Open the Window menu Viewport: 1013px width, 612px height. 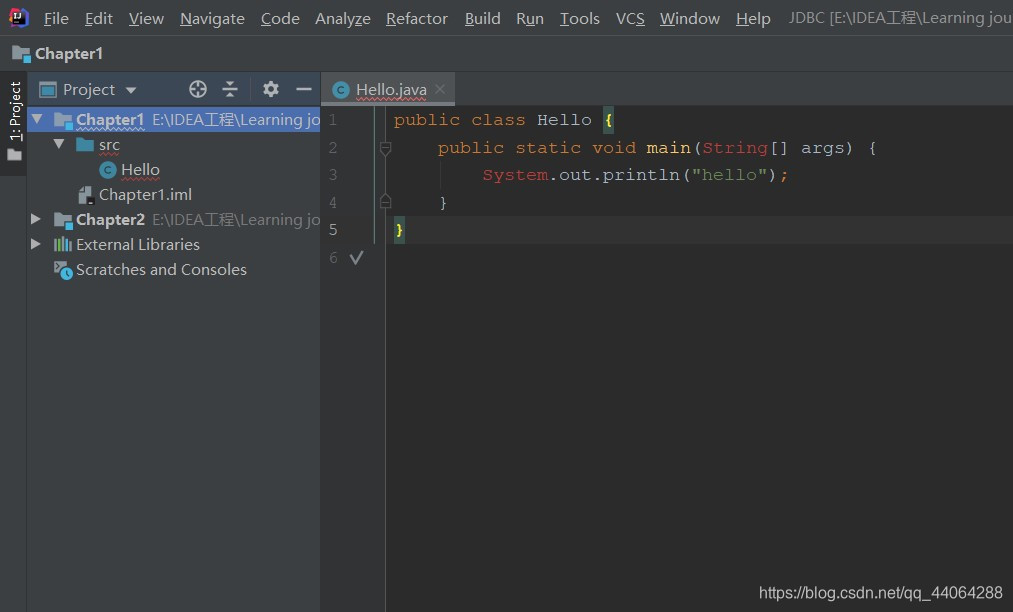click(x=689, y=19)
